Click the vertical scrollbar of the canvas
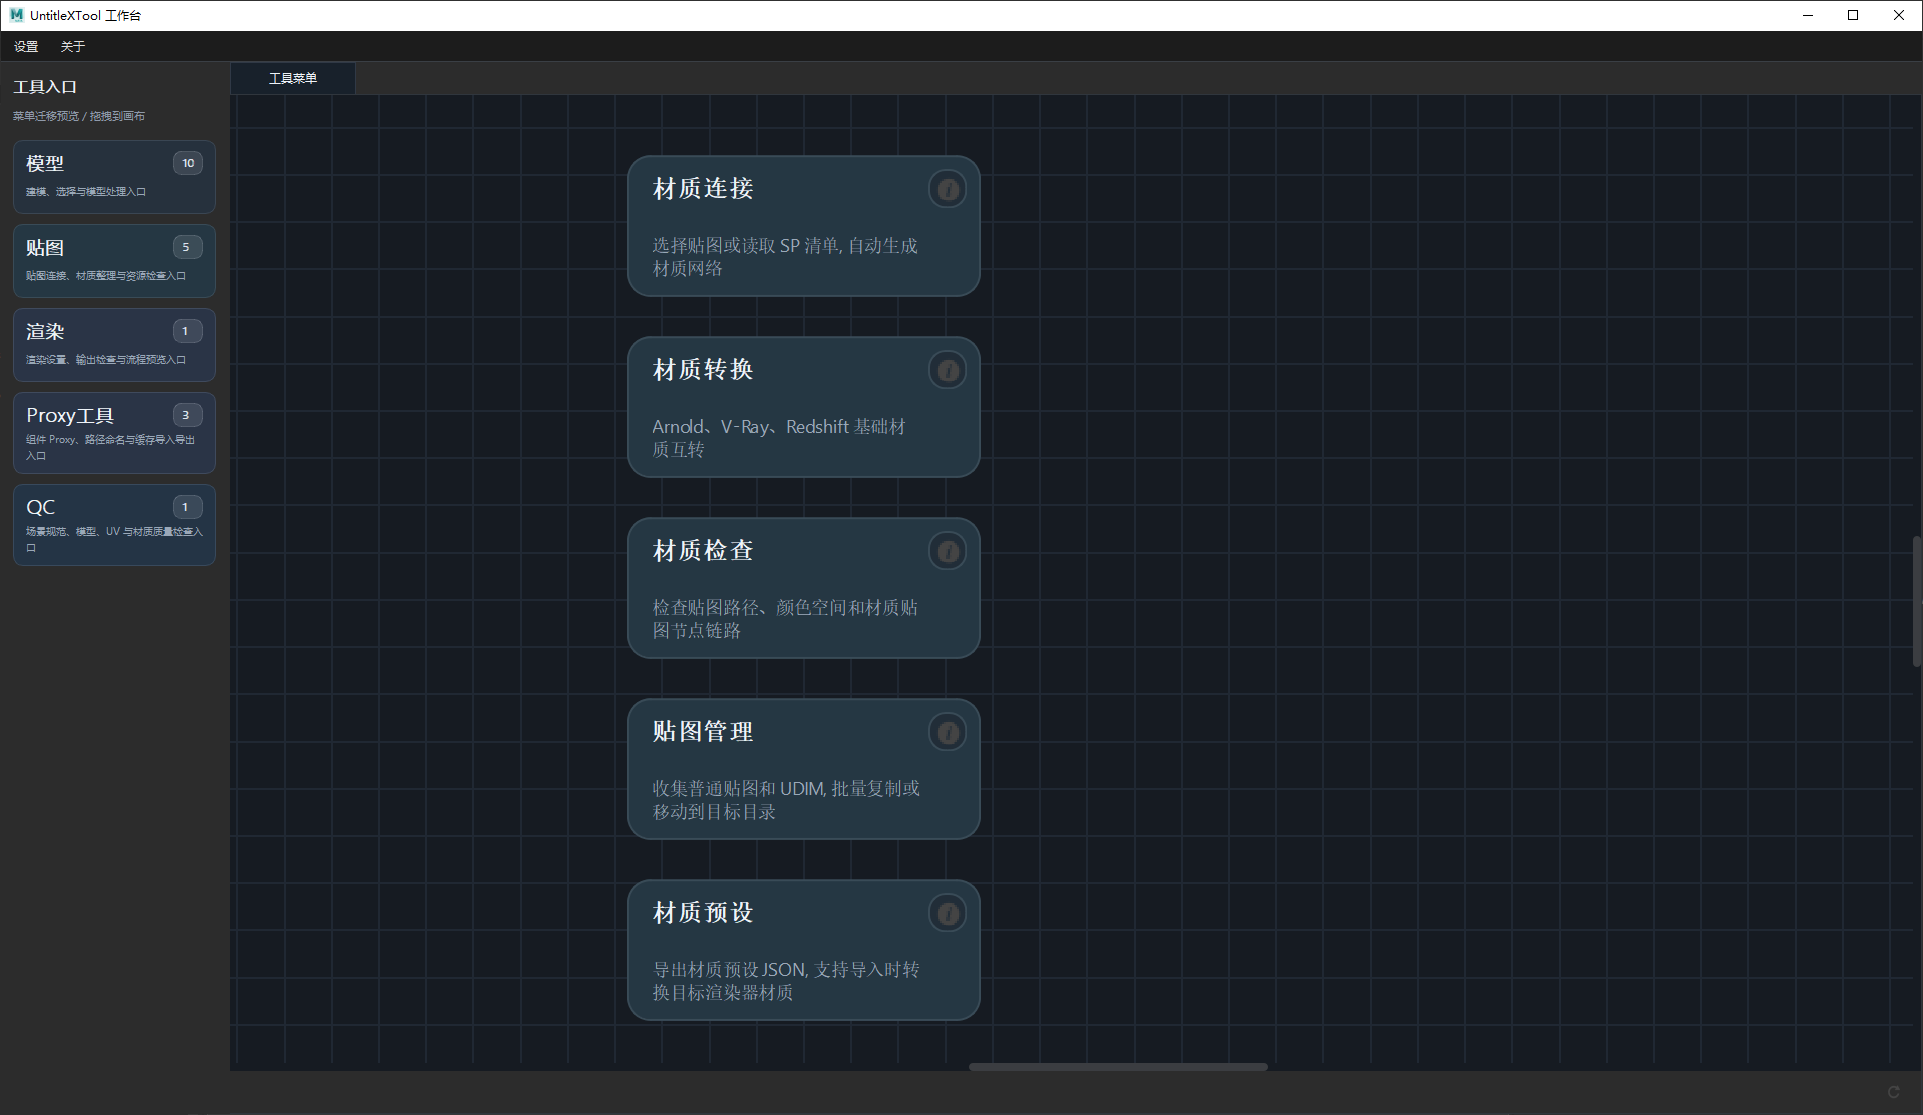1923x1115 pixels. click(x=1916, y=600)
